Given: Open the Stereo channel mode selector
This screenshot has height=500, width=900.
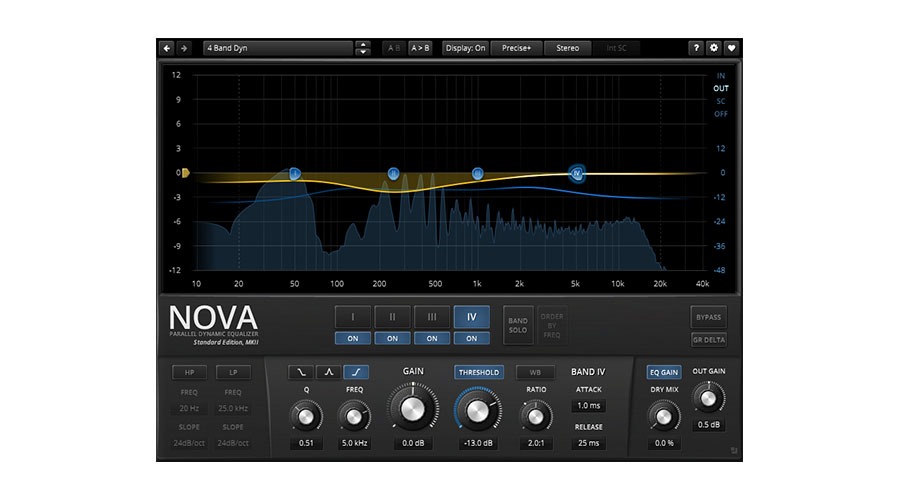Looking at the screenshot, I should pos(568,48).
